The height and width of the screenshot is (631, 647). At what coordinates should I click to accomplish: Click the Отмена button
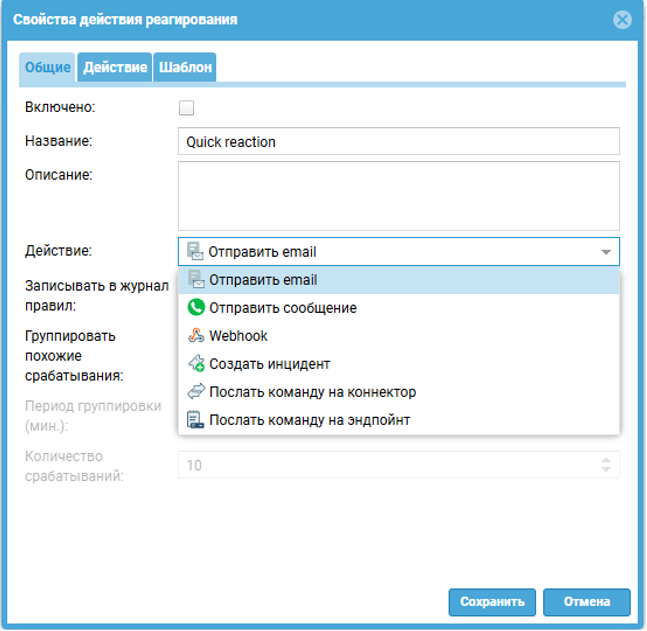[x=587, y=602]
